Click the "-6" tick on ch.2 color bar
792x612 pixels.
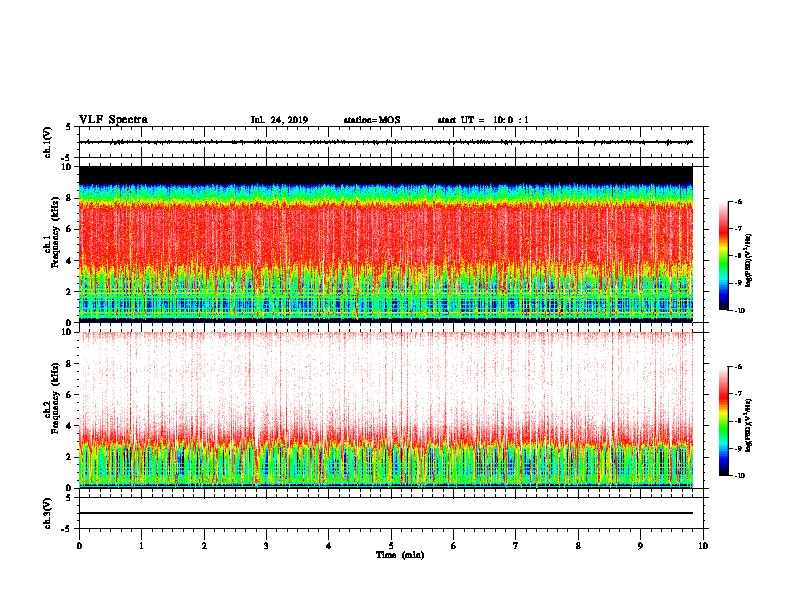pos(738,367)
